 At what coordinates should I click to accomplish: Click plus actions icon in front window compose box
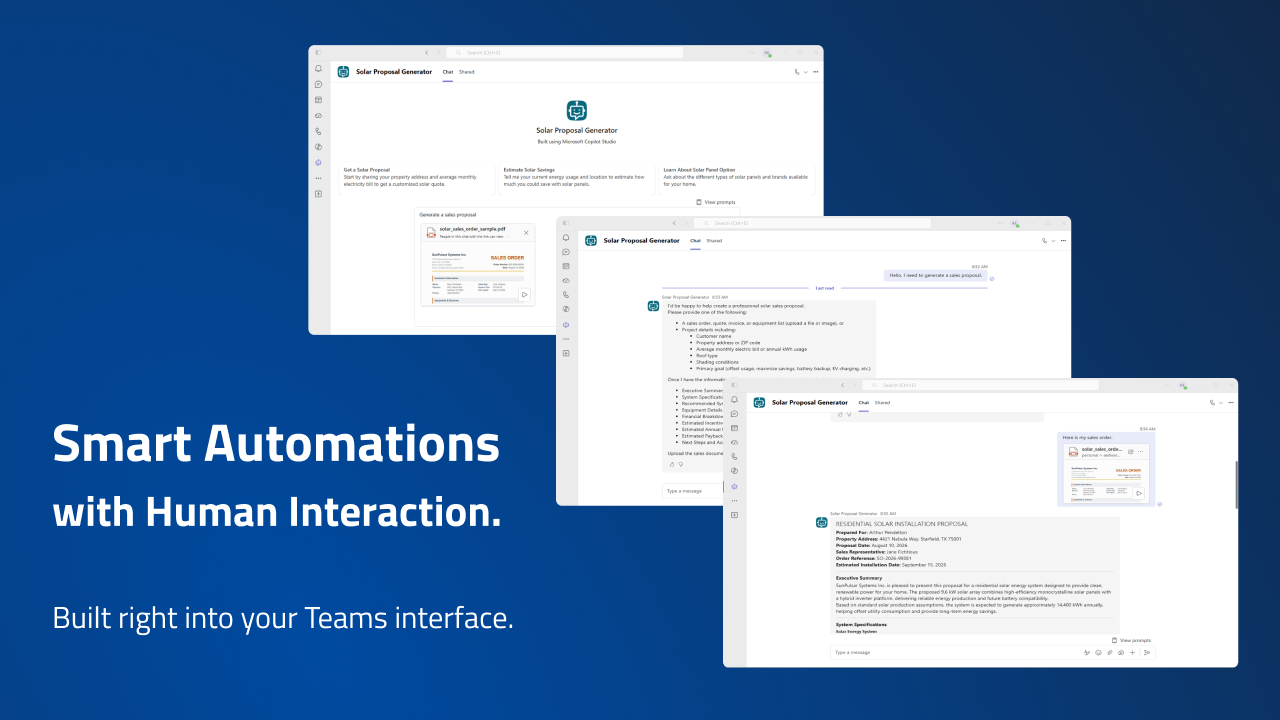click(x=1132, y=652)
